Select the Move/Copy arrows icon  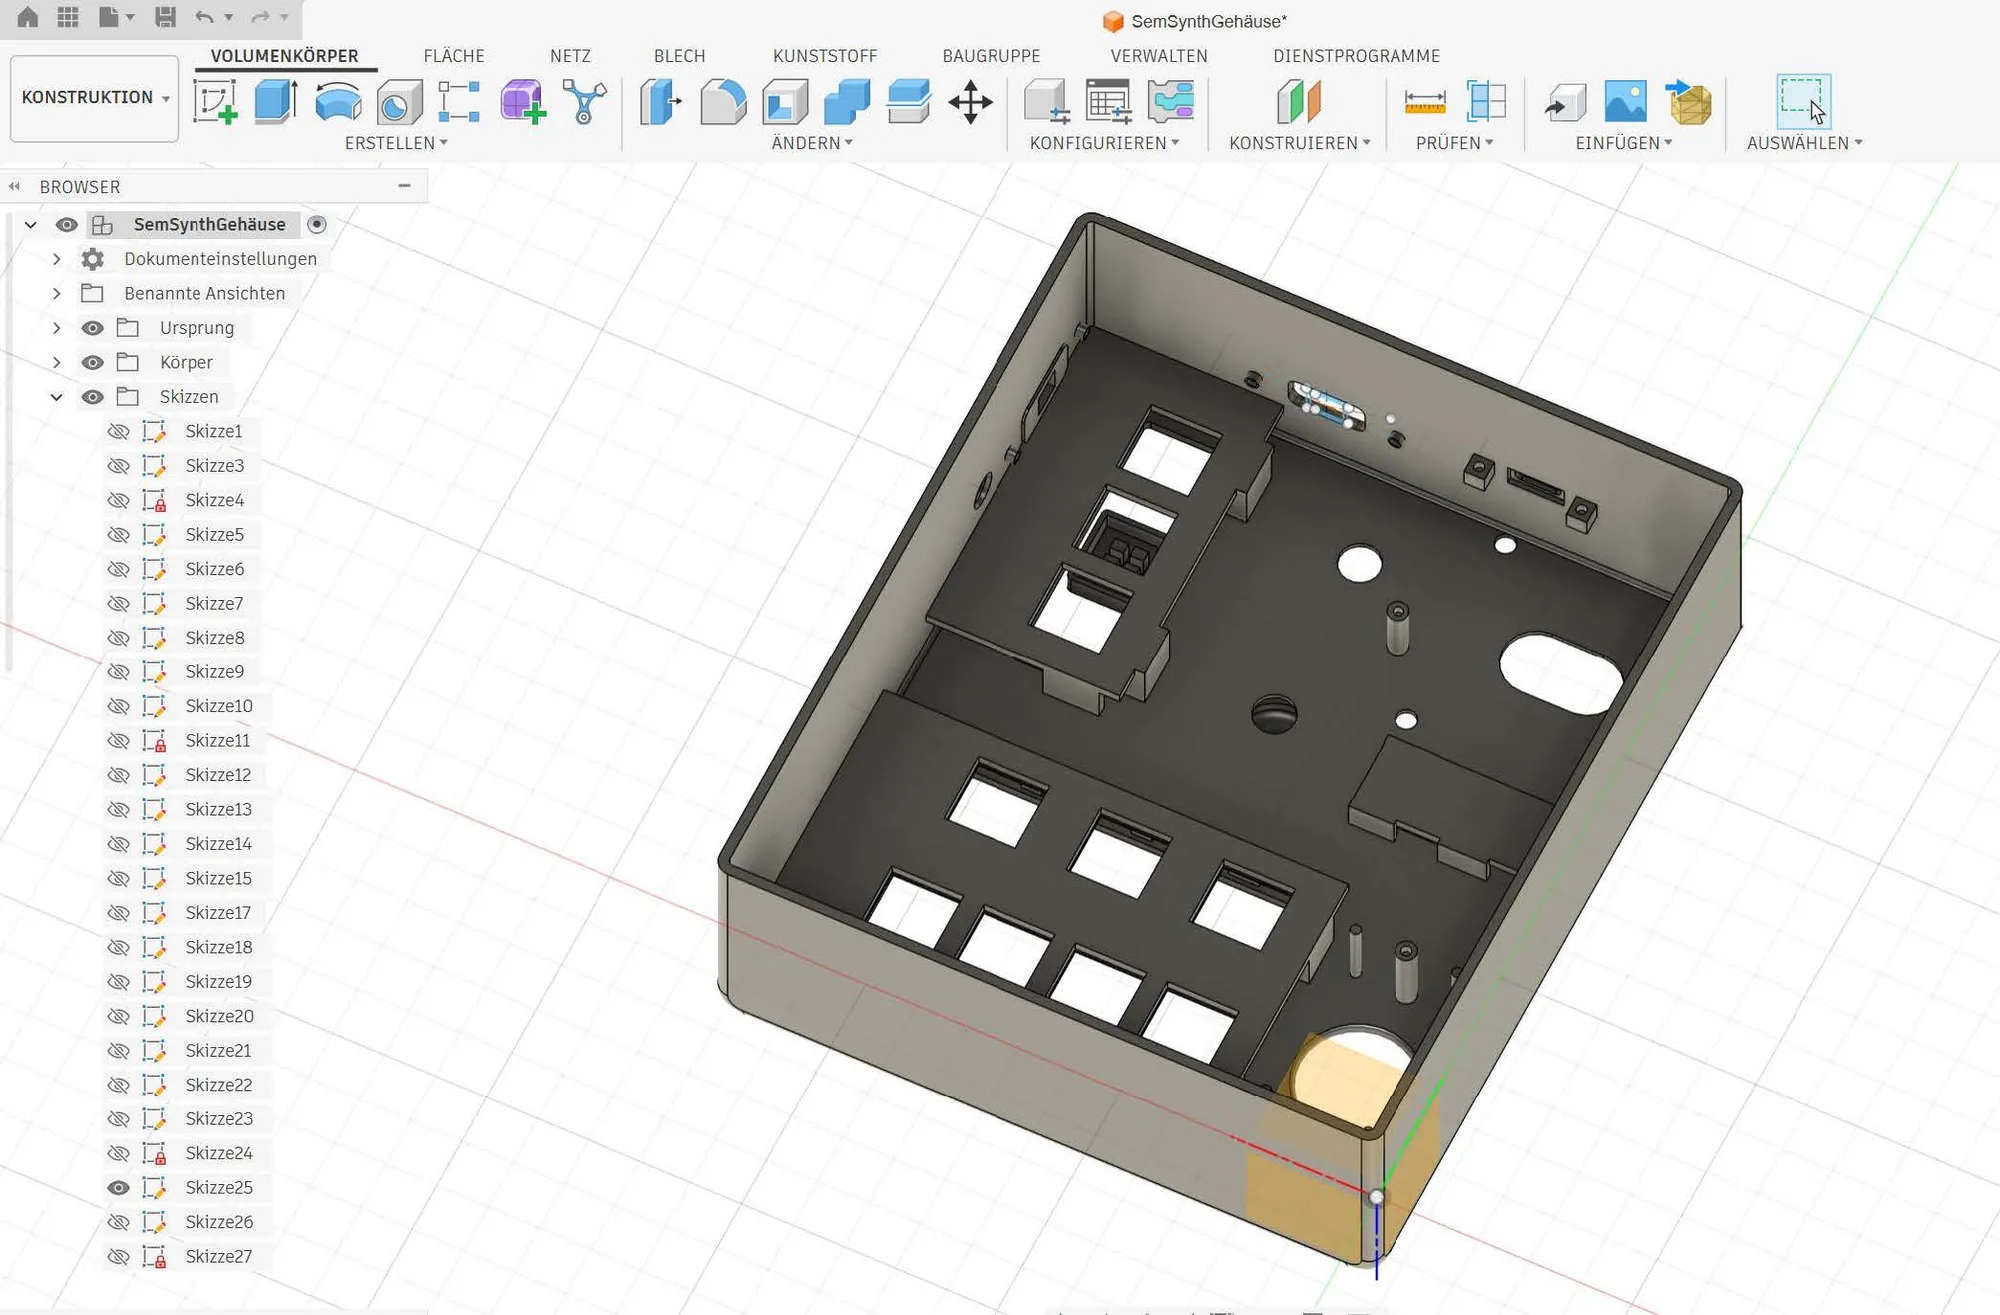coord(970,102)
